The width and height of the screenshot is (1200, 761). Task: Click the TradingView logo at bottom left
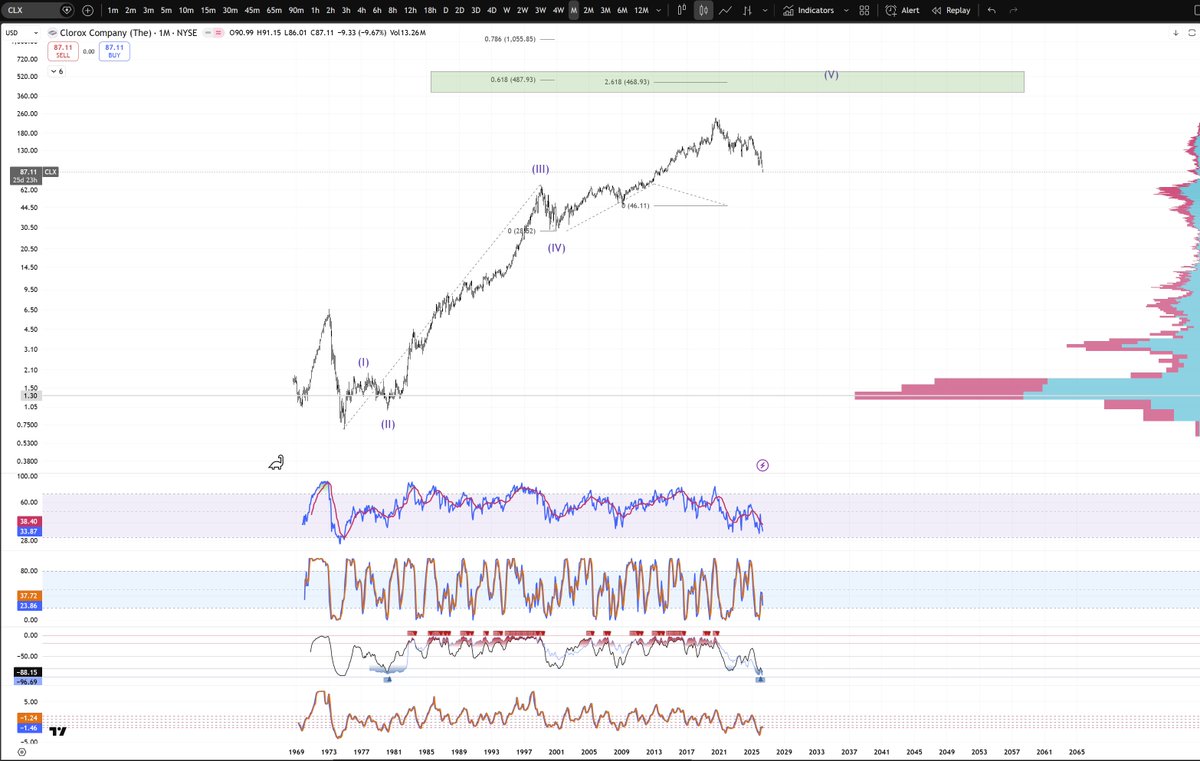[59, 732]
